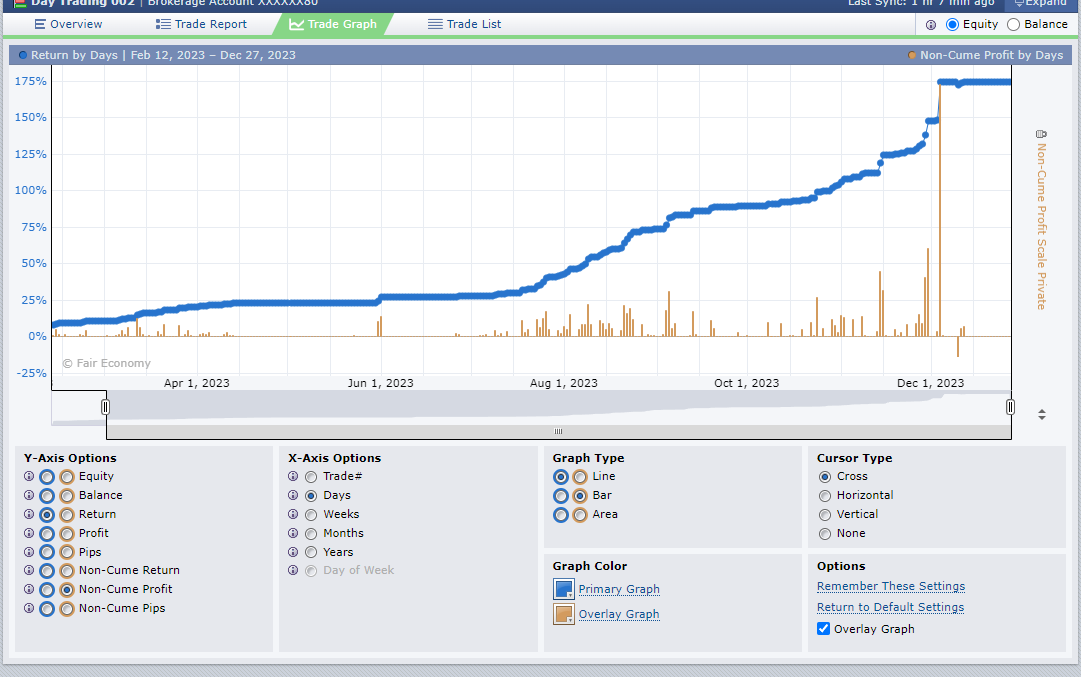Select Years as the X-axis
Screen dimensions: 1081x677
pyautogui.click(x=311, y=552)
